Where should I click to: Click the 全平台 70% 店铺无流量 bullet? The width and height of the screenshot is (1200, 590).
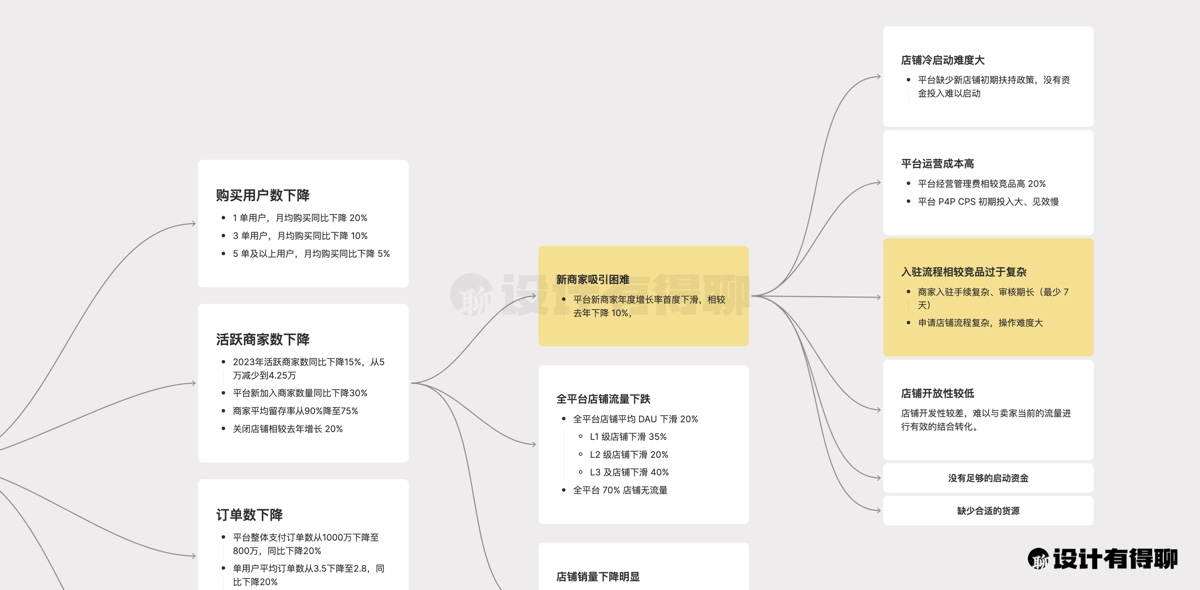click(620, 490)
